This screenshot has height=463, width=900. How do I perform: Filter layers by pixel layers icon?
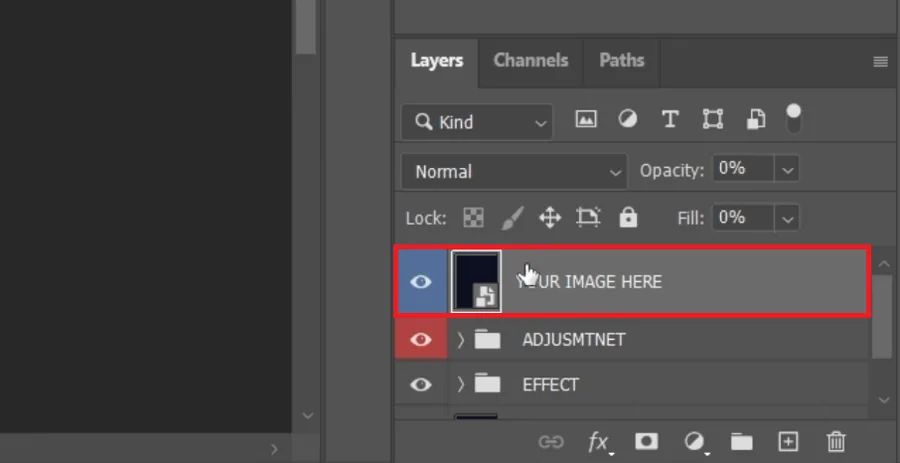585,119
